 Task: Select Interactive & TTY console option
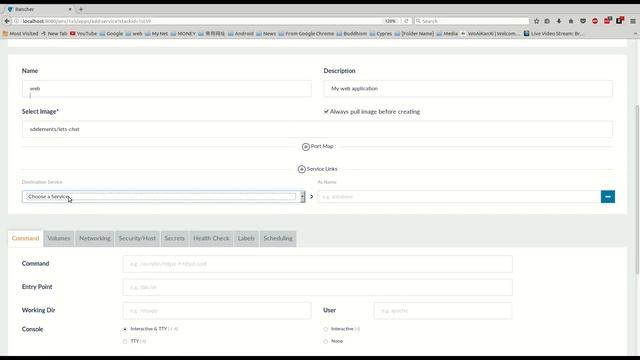click(x=125, y=329)
